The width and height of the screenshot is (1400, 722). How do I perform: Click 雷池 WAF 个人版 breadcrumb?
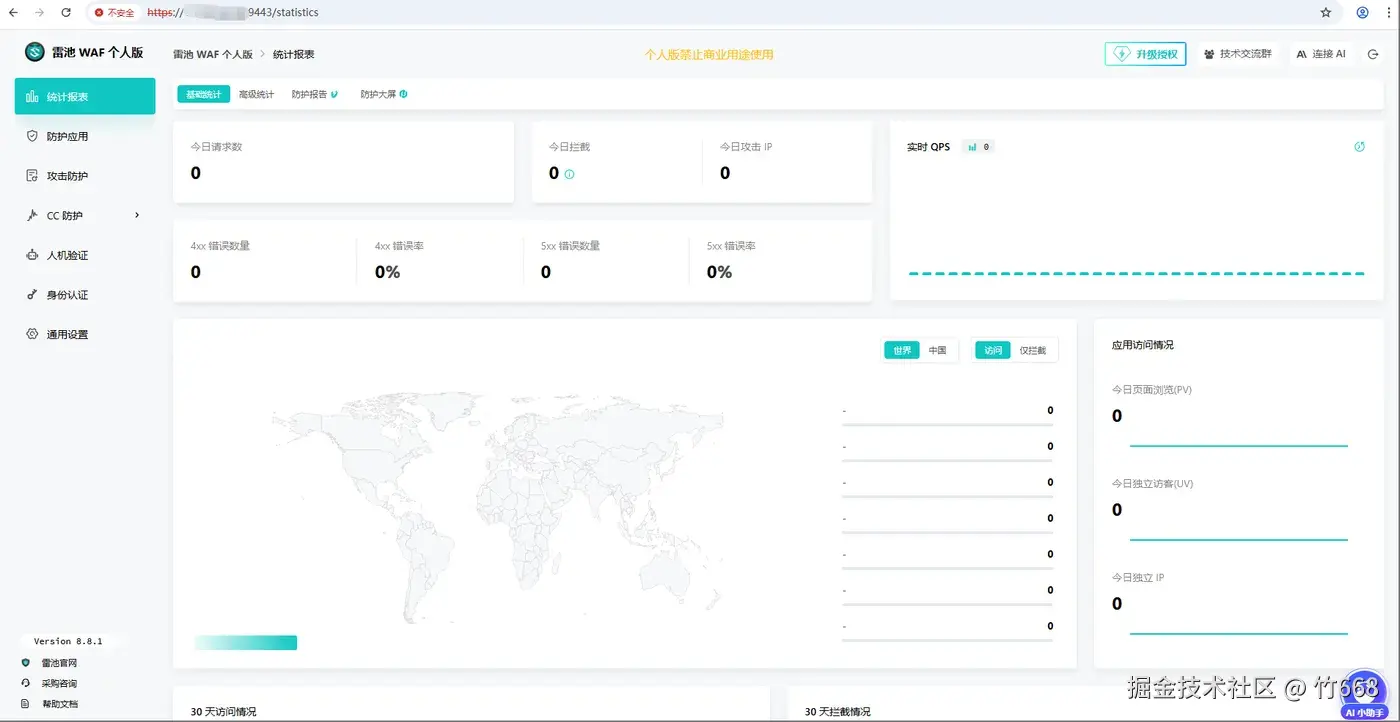point(213,55)
